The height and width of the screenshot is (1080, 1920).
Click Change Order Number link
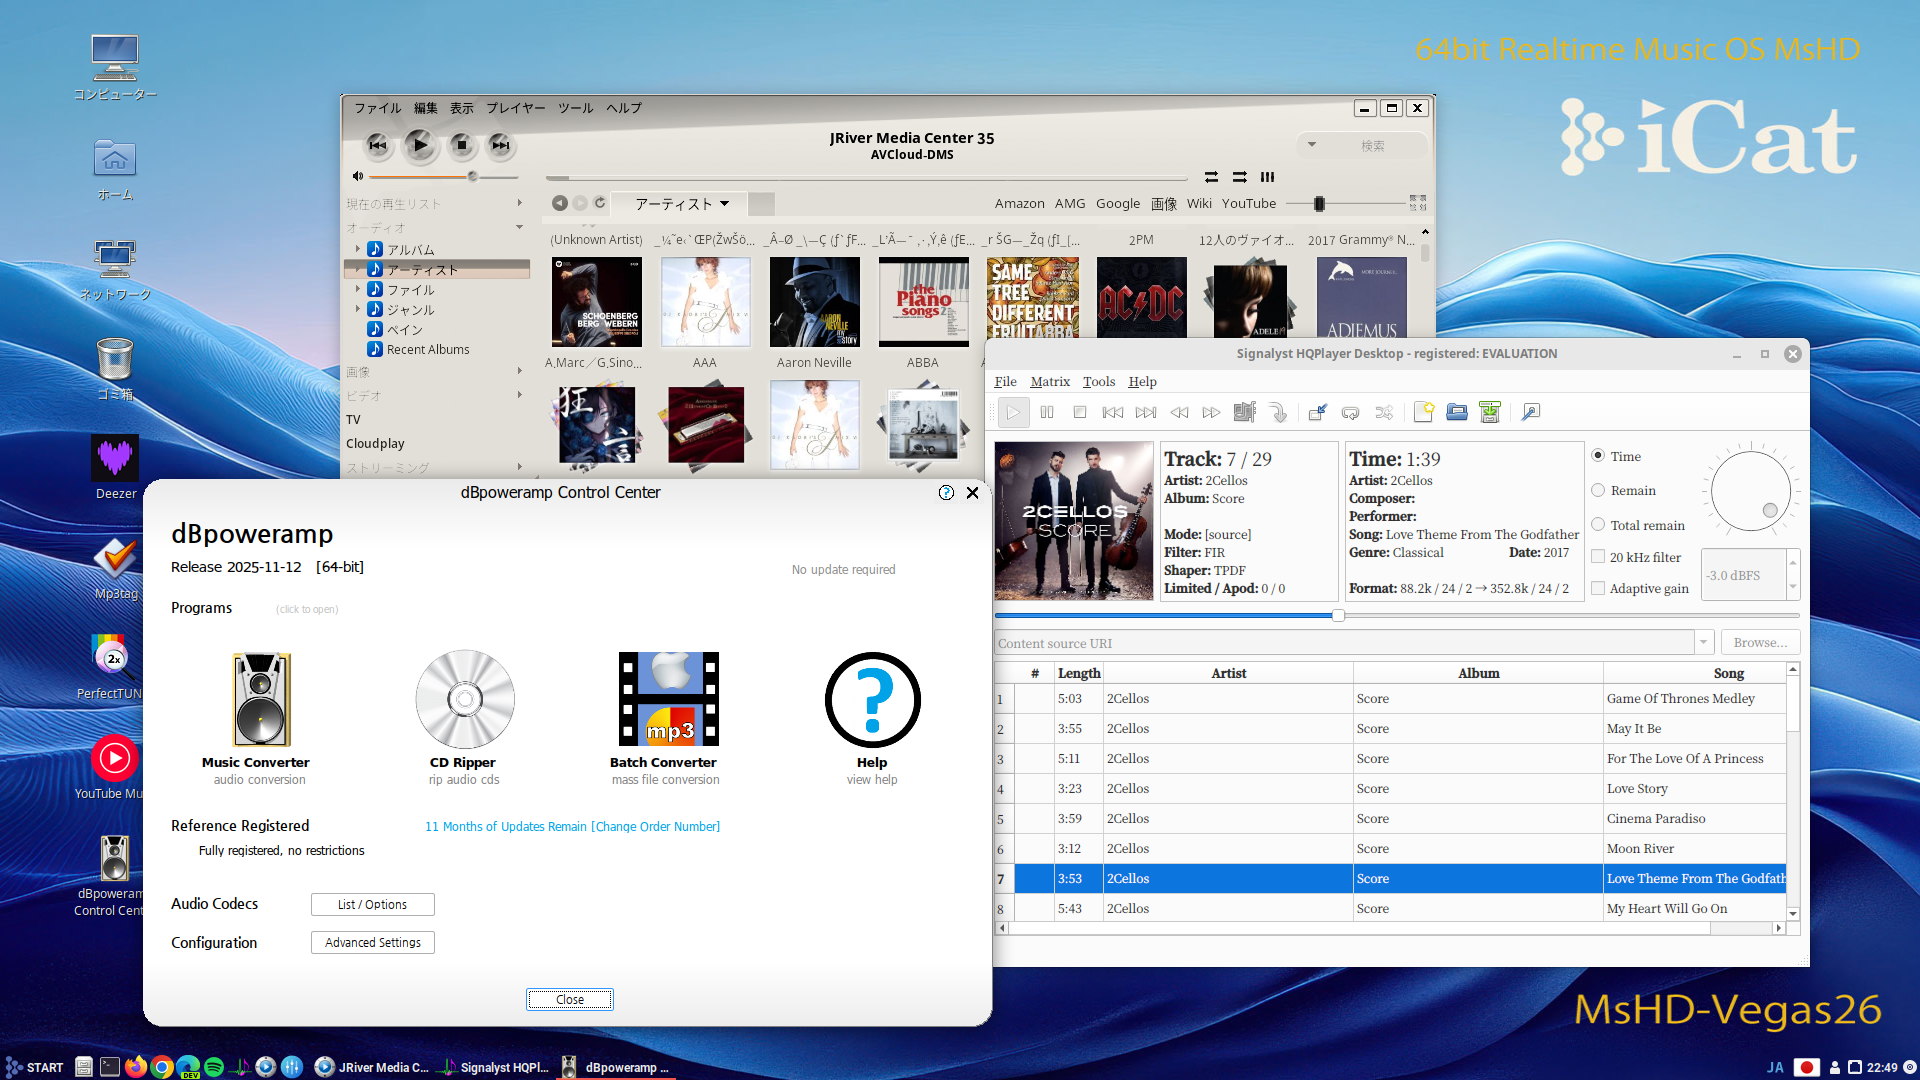[x=656, y=826]
